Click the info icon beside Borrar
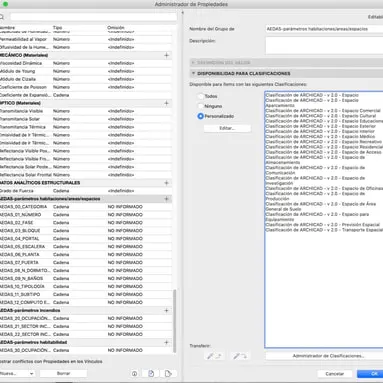 (134, 374)
